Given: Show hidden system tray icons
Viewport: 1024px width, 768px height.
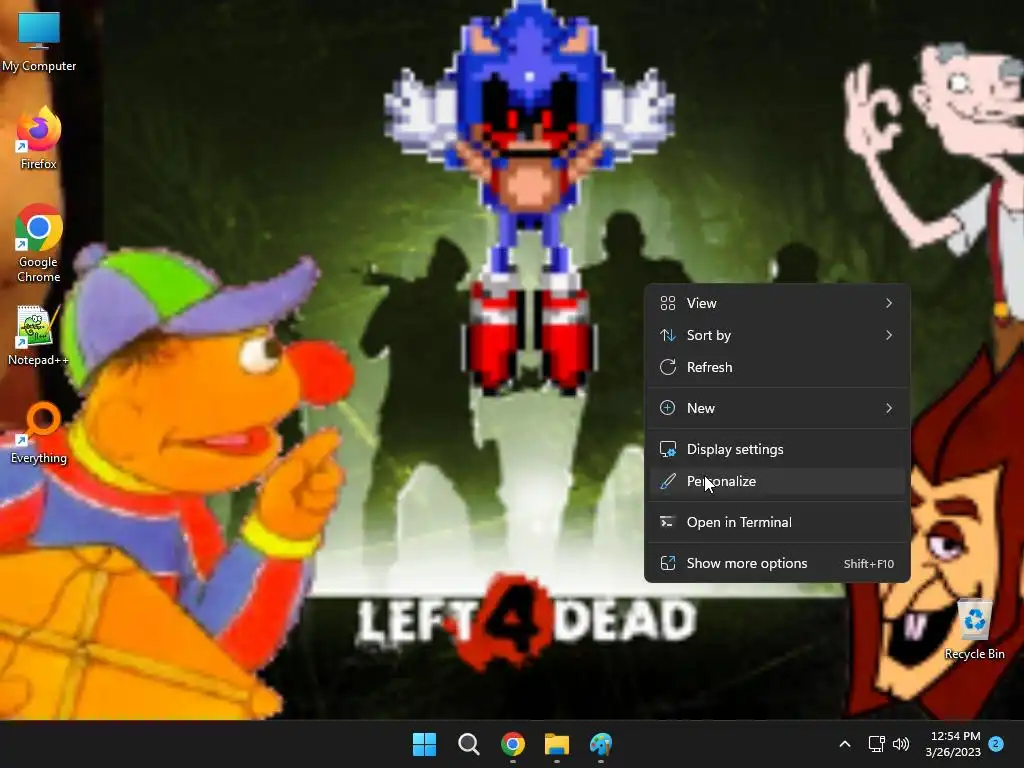Looking at the screenshot, I should point(844,744).
